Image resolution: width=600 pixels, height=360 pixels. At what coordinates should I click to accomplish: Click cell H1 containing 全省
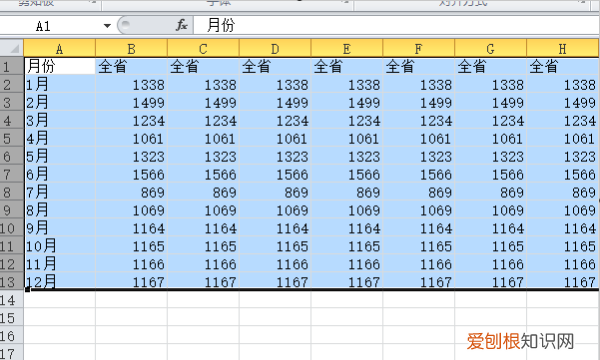tap(562, 67)
